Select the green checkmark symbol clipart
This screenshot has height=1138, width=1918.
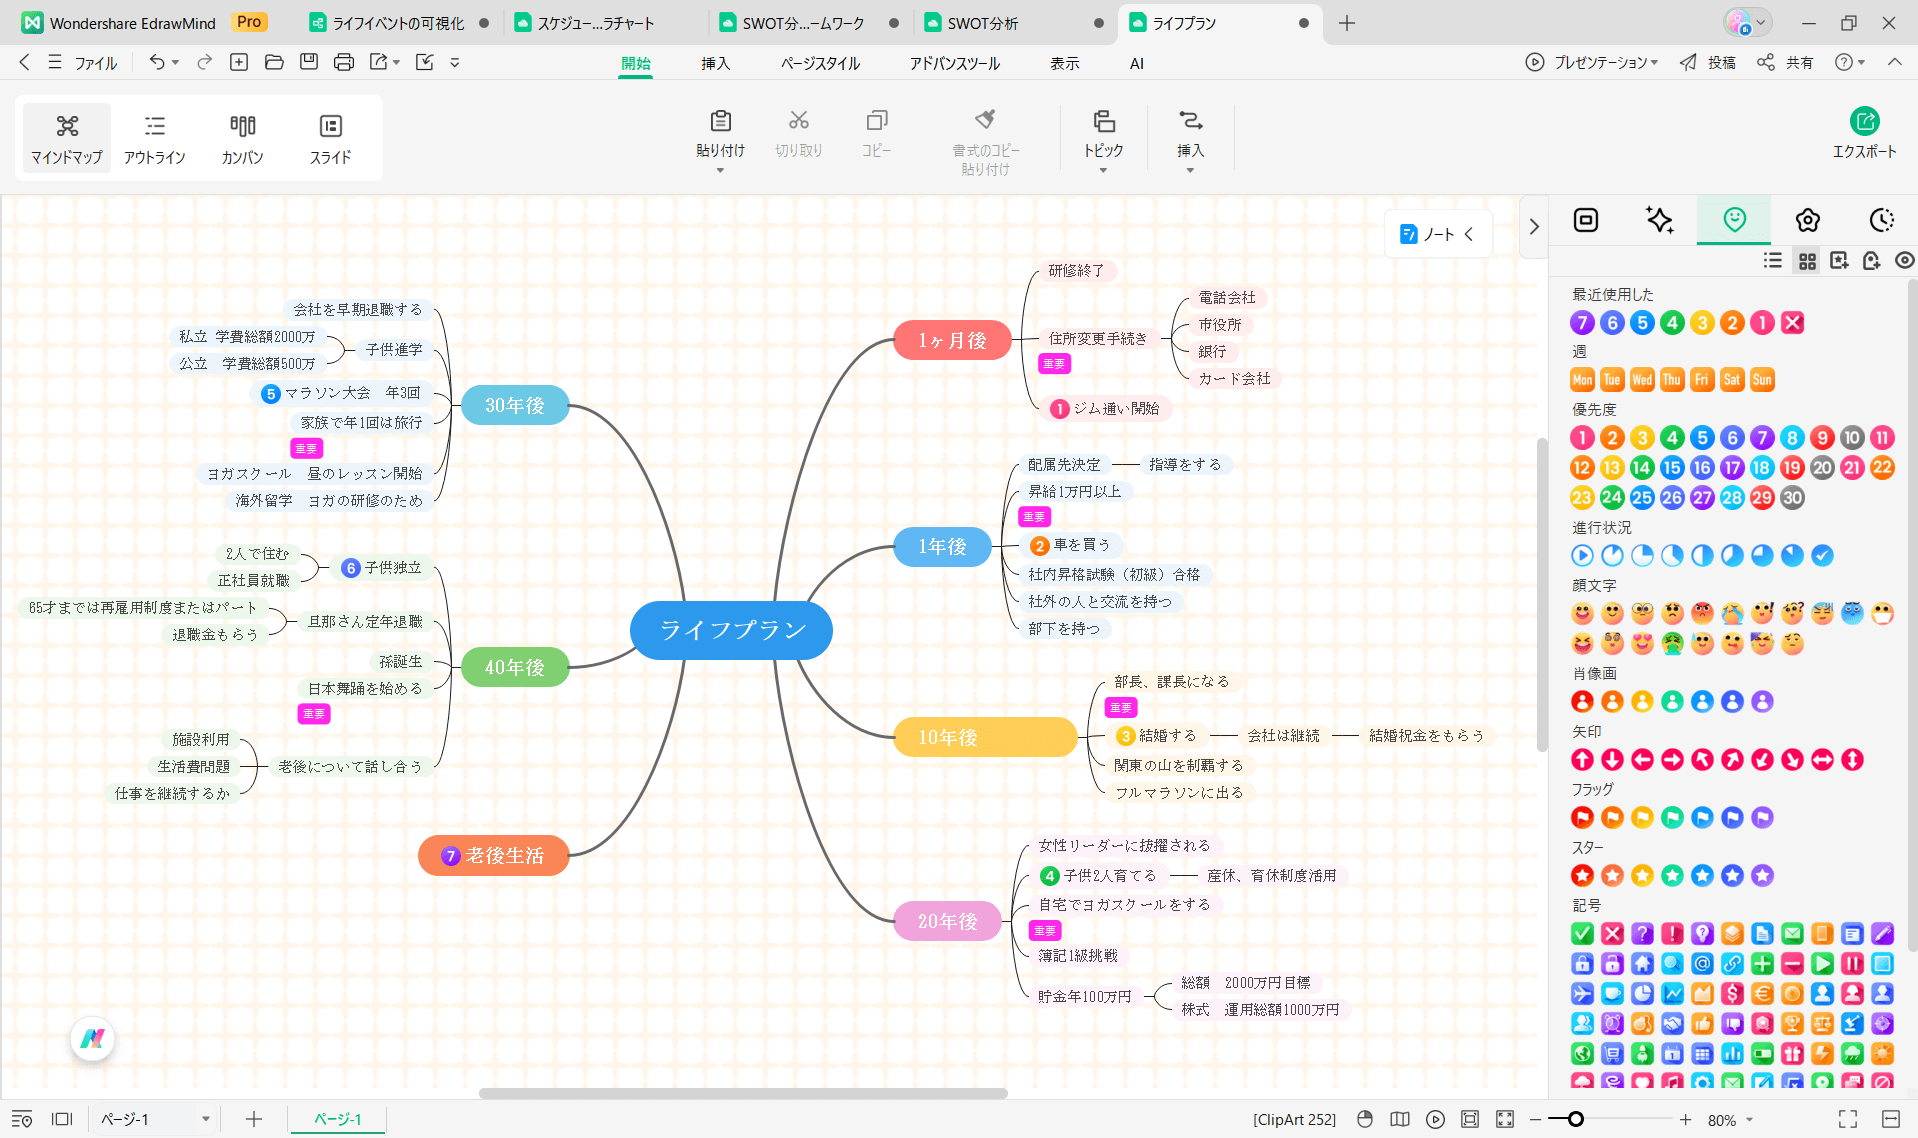(x=1582, y=934)
